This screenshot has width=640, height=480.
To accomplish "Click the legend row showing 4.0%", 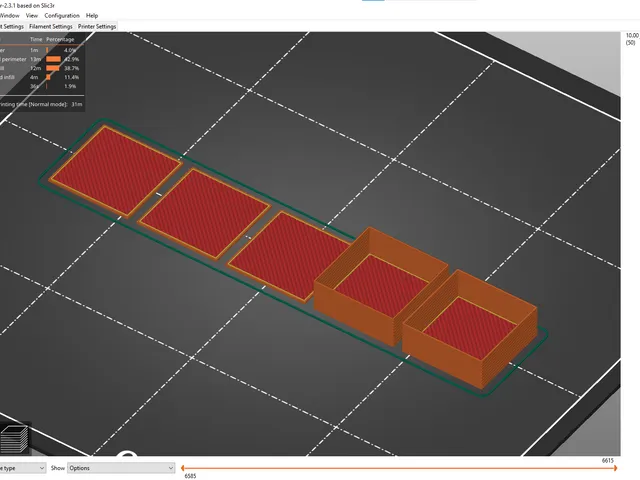I will [x=41, y=50].
